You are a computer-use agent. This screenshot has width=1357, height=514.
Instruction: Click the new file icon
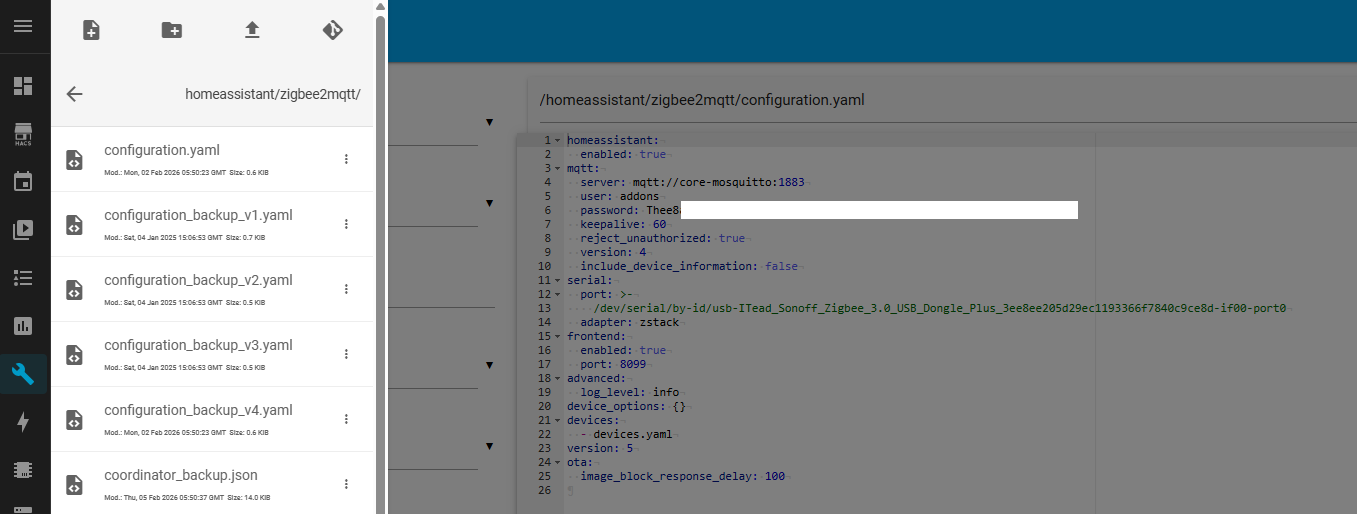click(91, 30)
